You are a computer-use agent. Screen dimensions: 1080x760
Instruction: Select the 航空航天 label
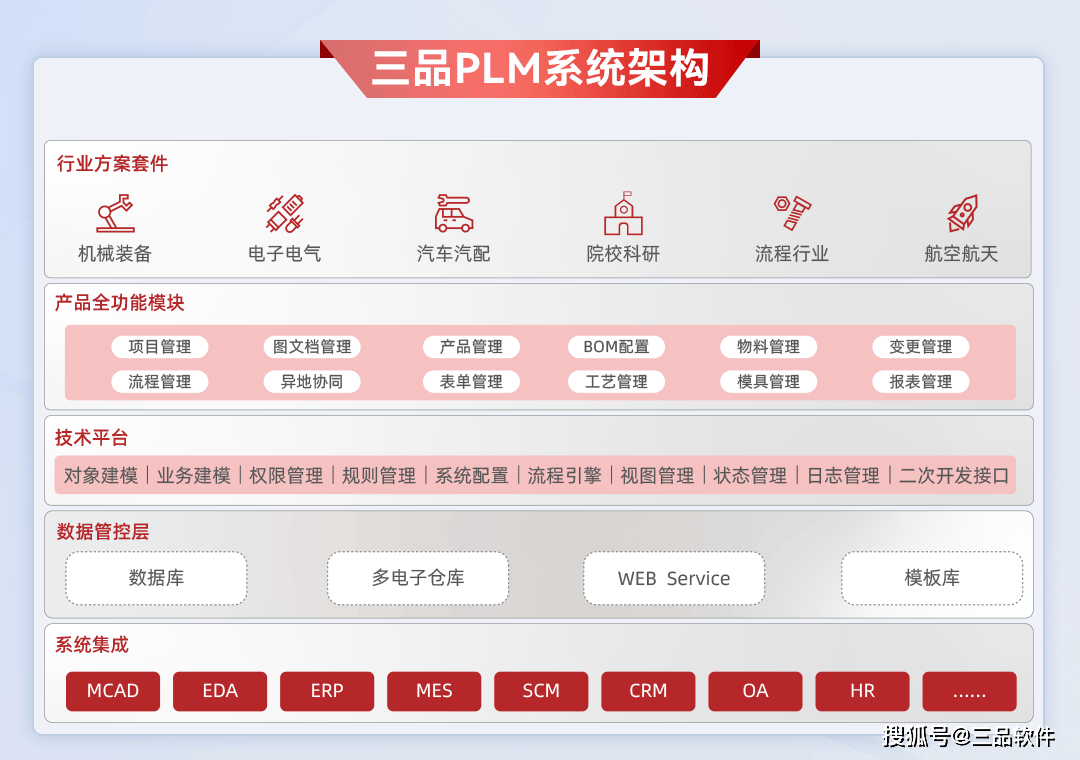pyautogui.click(x=962, y=254)
